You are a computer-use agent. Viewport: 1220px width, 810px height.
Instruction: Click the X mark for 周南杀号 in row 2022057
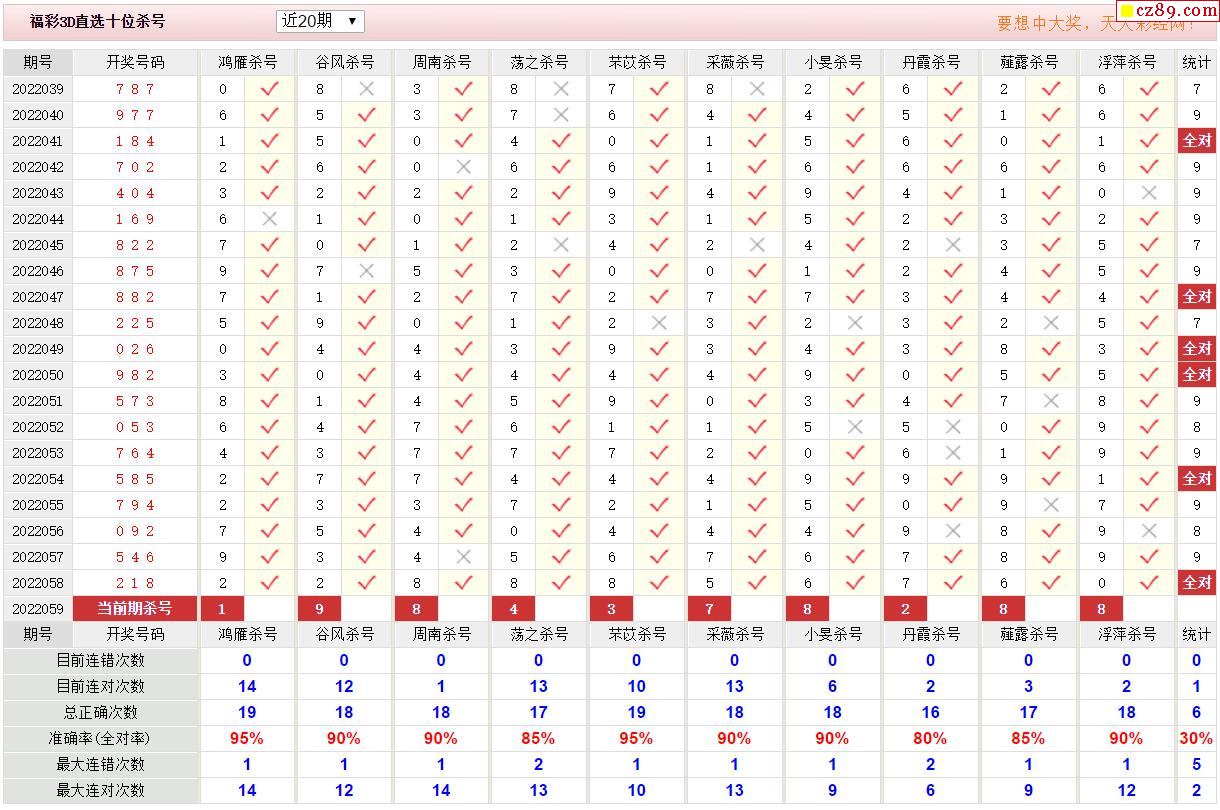point(464,557)
